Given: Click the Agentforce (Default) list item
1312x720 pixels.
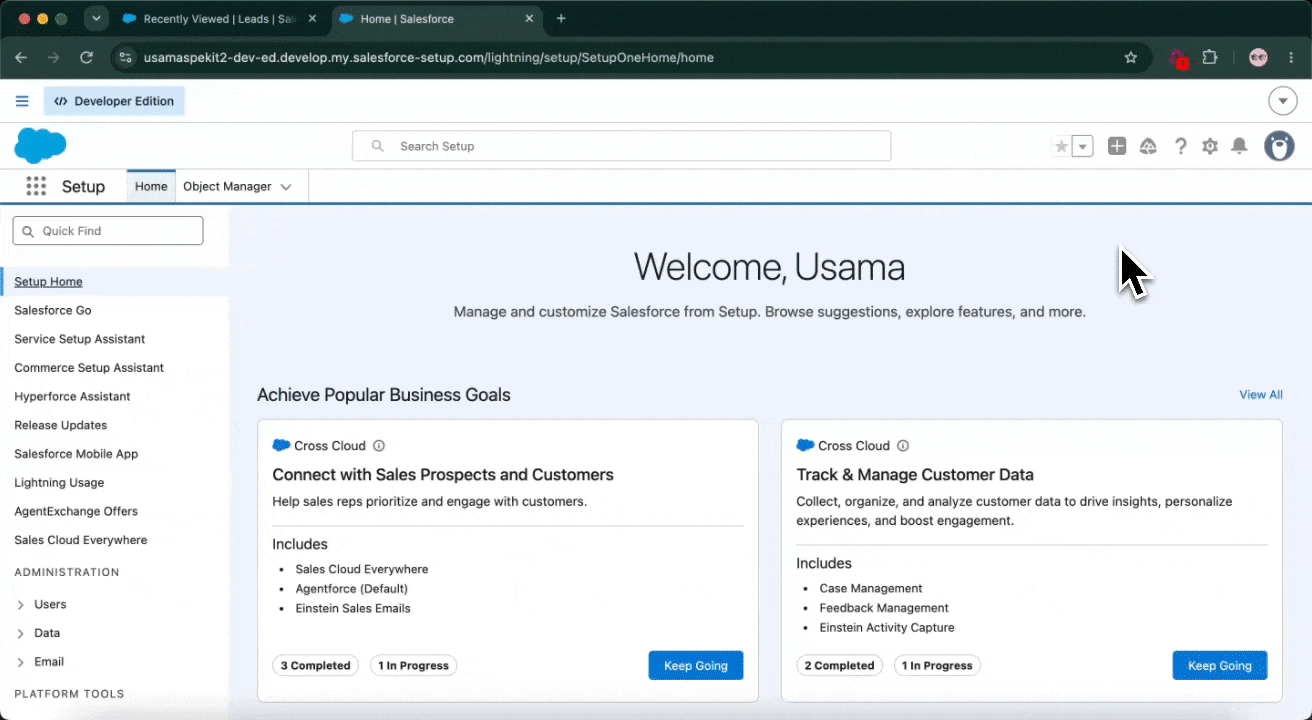Looking at the screenshot, I should point(352,589).
